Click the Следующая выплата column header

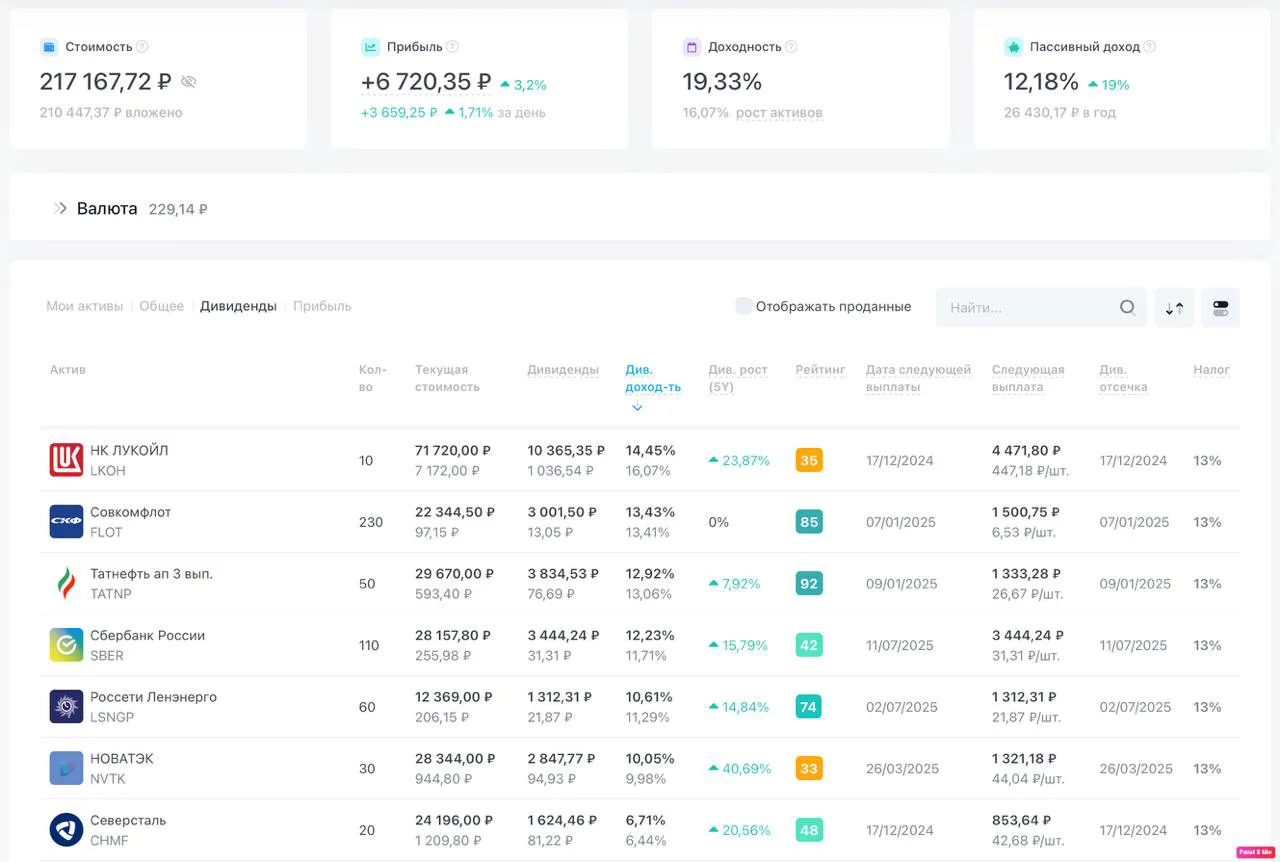[1028, 378]
